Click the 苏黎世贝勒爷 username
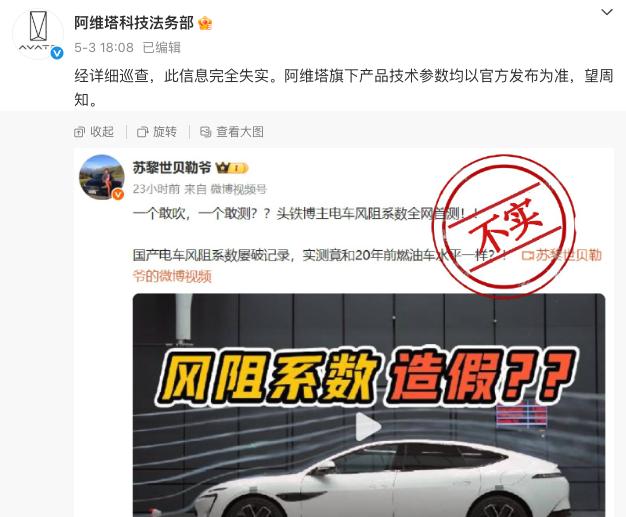 [x=172, y=168]
